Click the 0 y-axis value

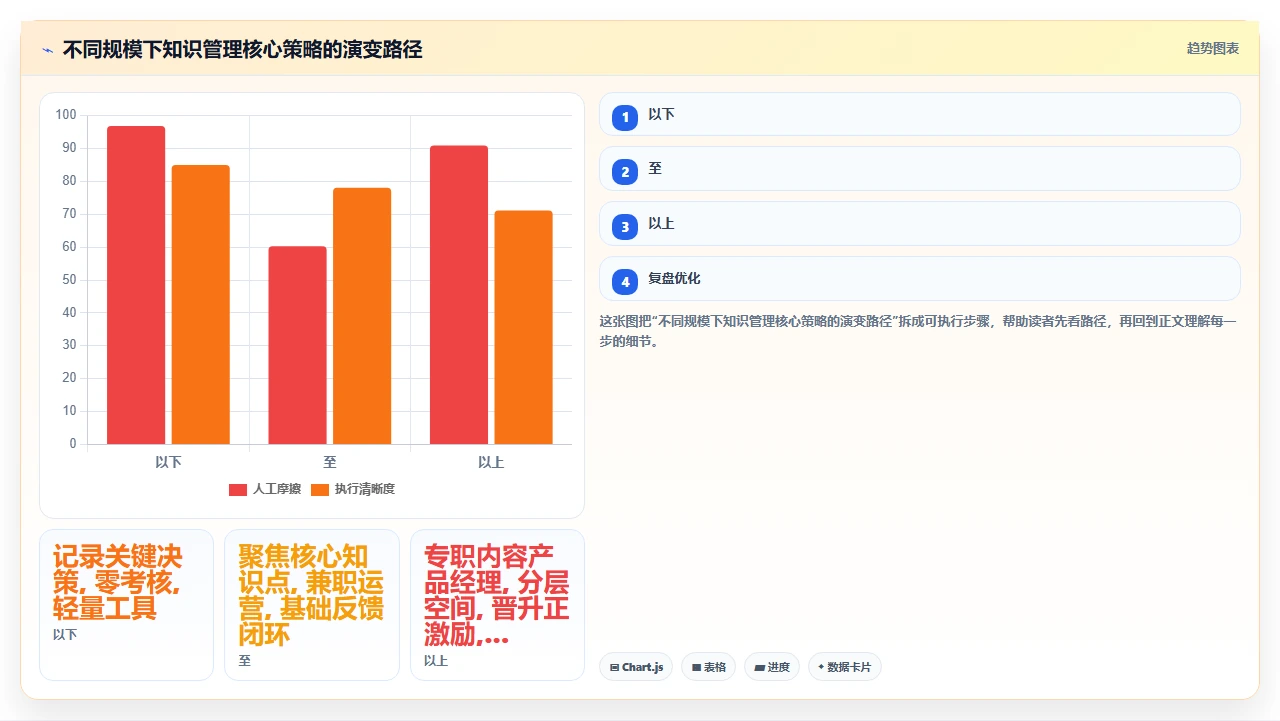73,444
